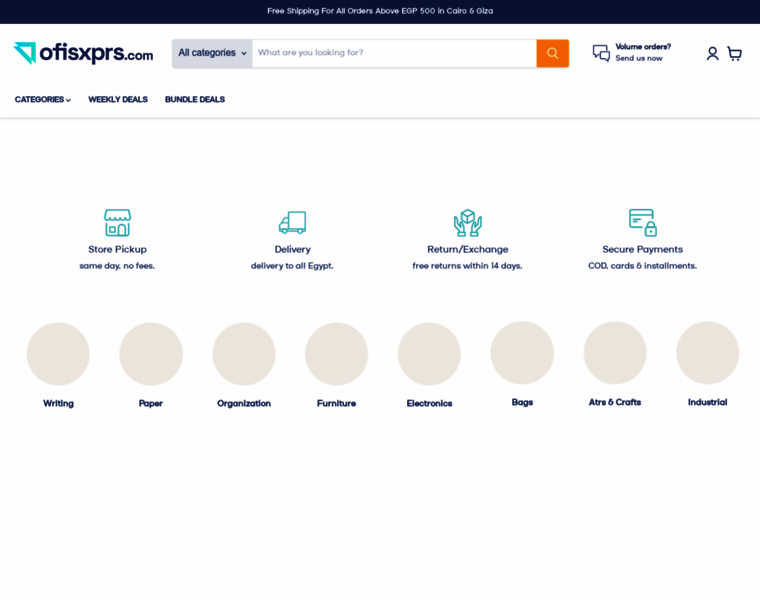
Task: Click the 'Return/Exchange' heading
Action: 468,249
